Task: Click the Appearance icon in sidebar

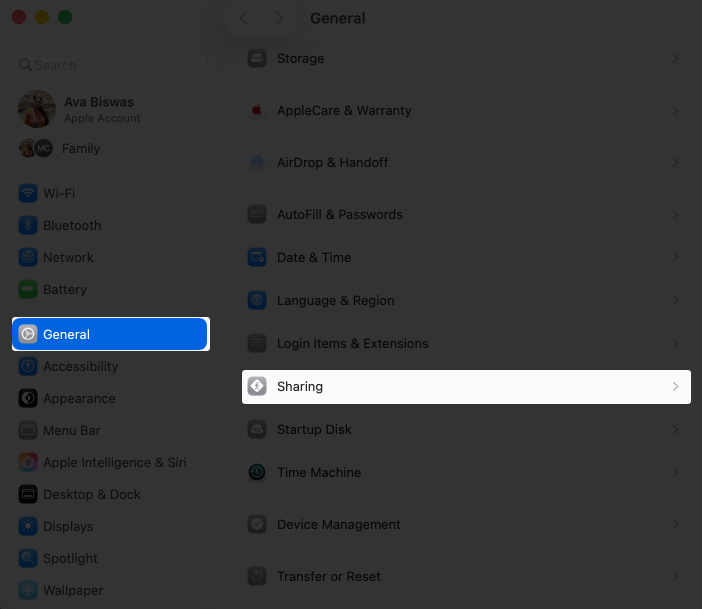Action: point(28,398)
